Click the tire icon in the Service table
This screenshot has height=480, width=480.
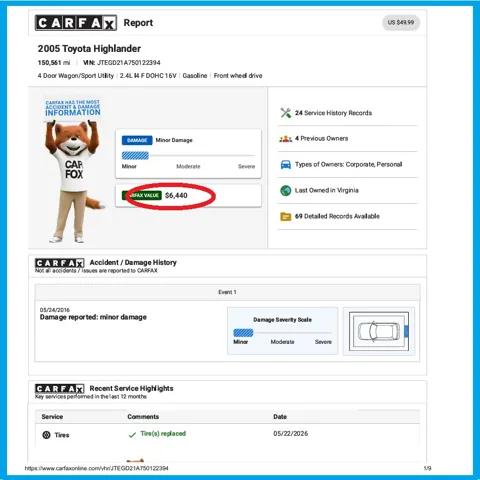tap(46, 435)
